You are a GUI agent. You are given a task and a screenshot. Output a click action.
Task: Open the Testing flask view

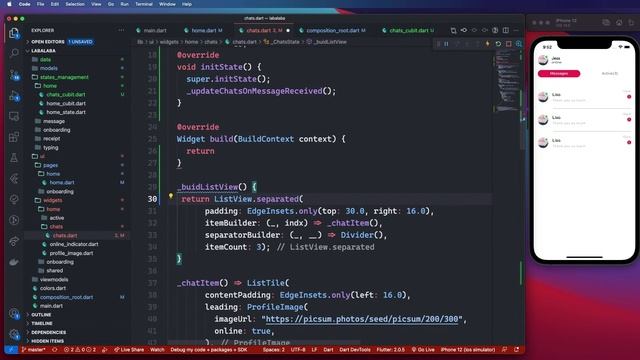(14, 158)
